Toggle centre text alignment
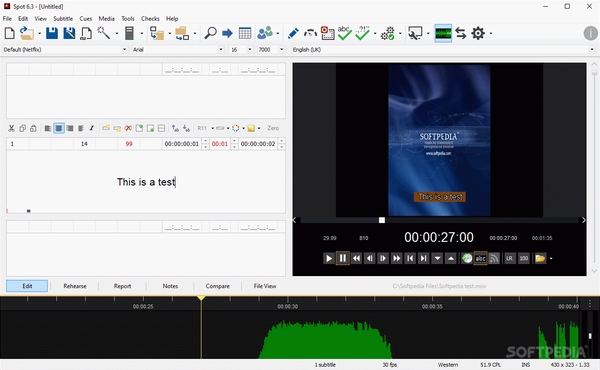The height and width of the screenshot is (370, 600). 59,128
